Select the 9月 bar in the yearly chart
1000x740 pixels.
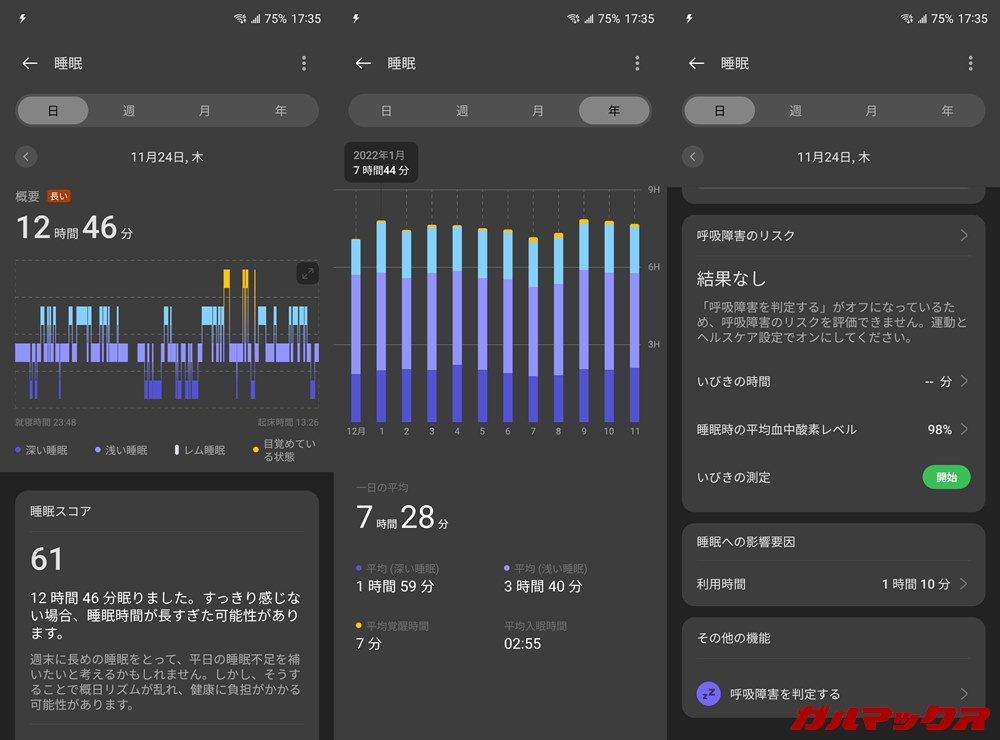[584, 320]
